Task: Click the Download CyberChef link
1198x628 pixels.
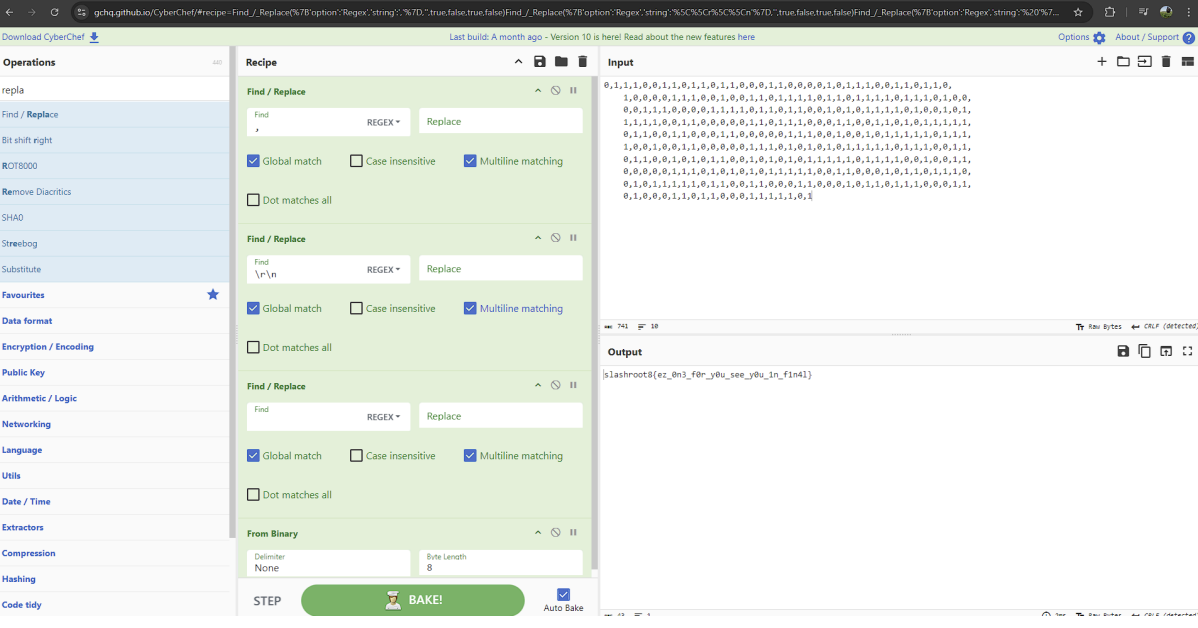Action: tap(50, 37)
